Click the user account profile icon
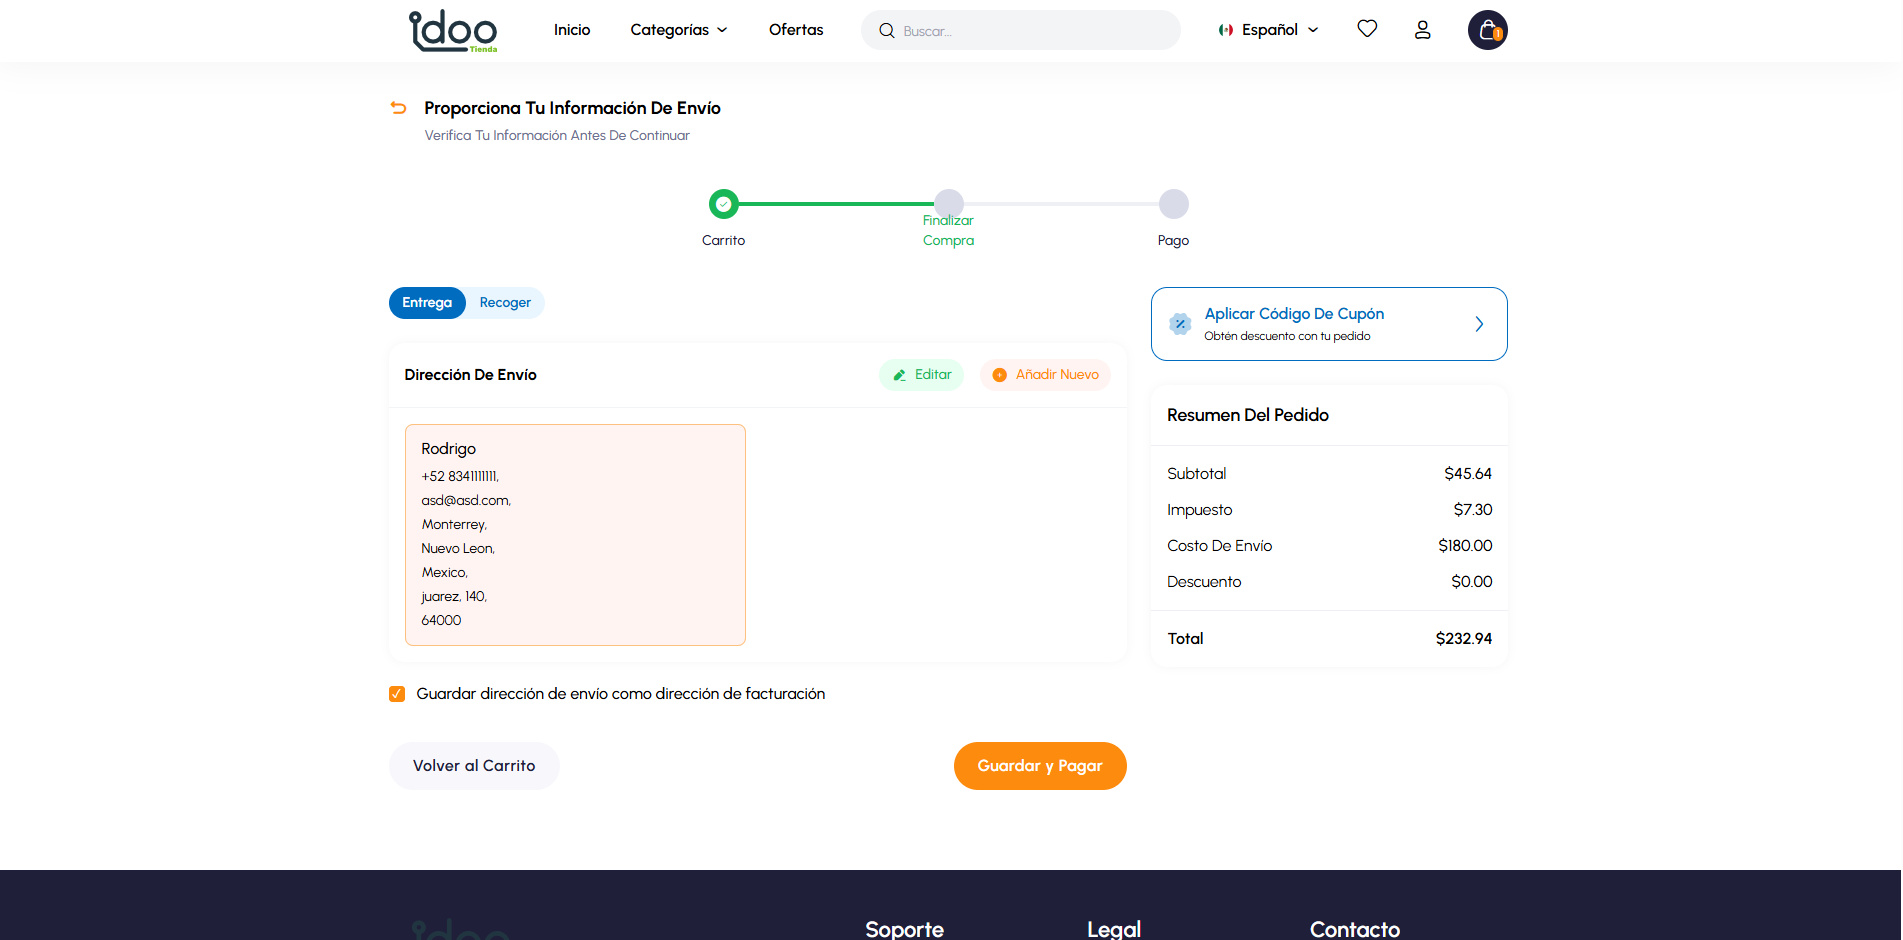This screenshot has height=940, width=1903. [1422, 30]
